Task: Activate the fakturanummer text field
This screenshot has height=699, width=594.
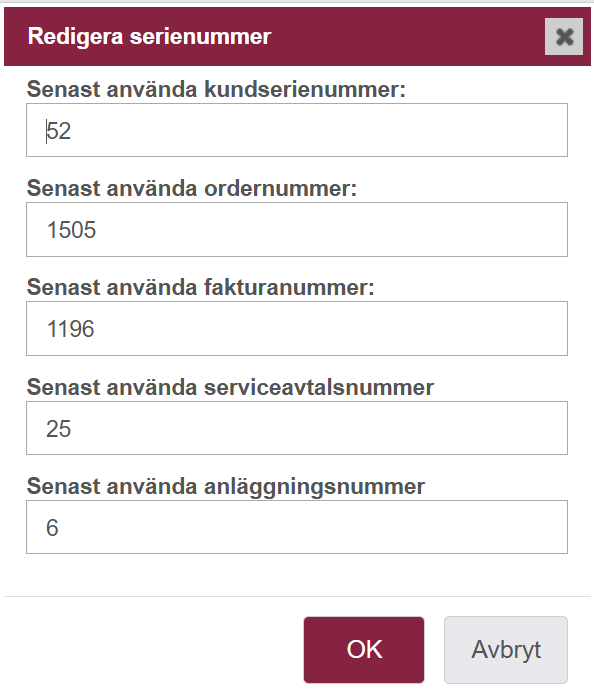Action: (x=297, y=329)
